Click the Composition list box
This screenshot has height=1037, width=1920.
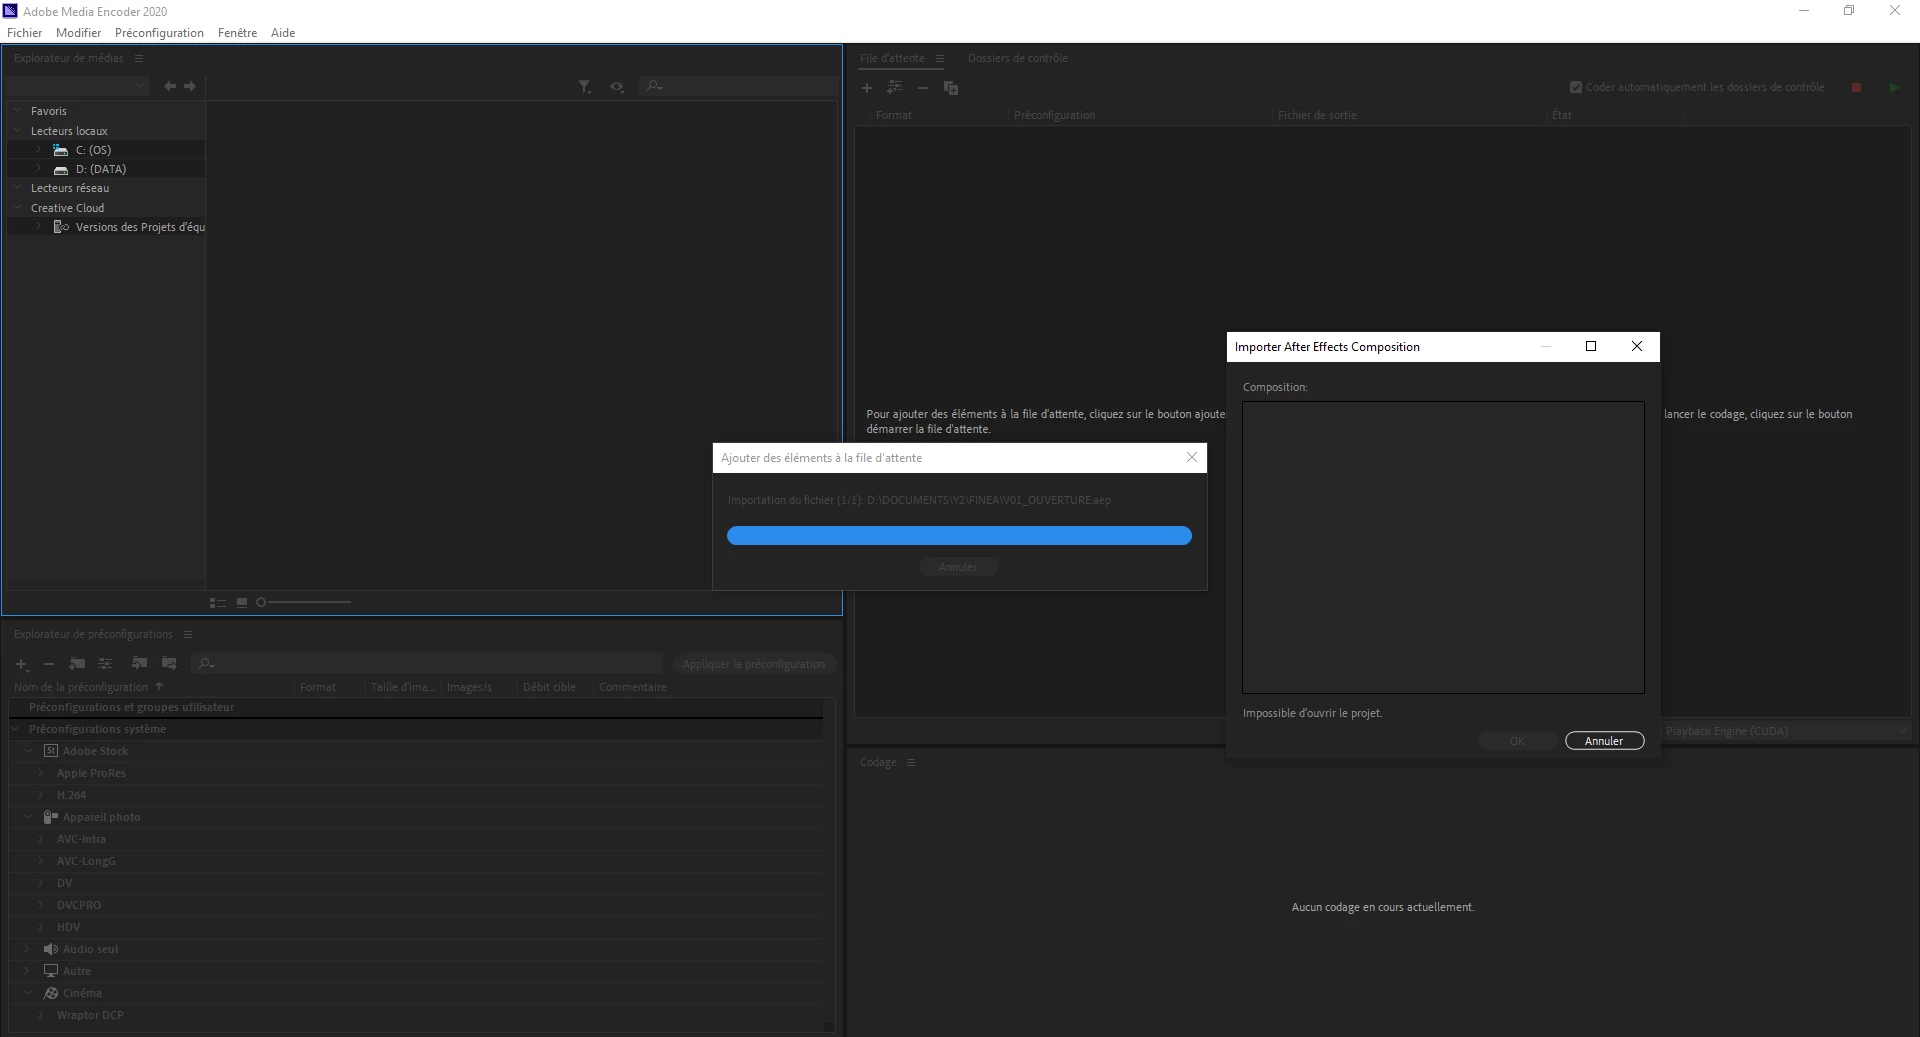(x=1443, y=547)
